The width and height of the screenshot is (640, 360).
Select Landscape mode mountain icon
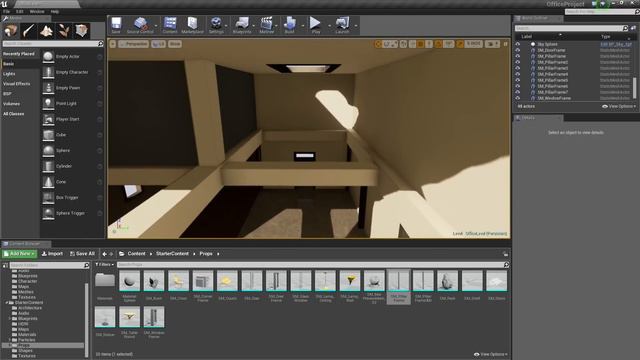(x=46, y=31)
